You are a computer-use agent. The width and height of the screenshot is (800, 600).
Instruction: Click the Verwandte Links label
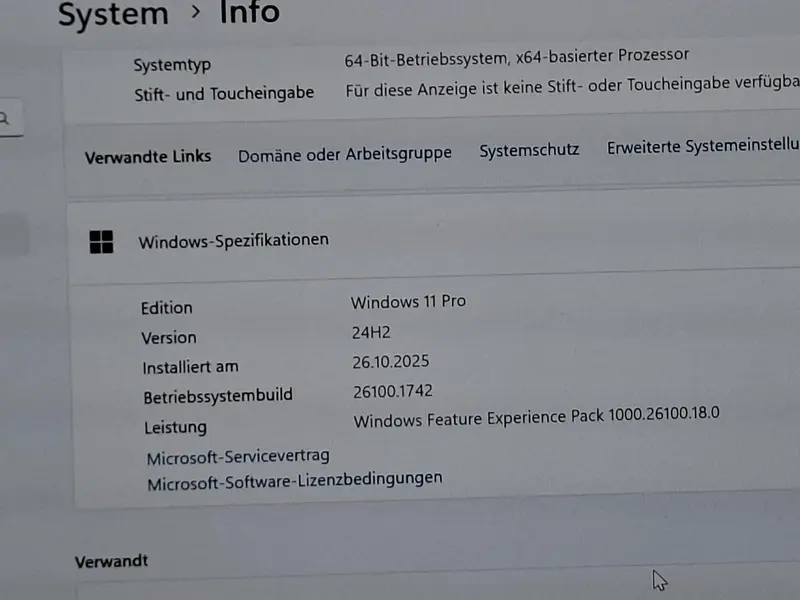[148, 157]
